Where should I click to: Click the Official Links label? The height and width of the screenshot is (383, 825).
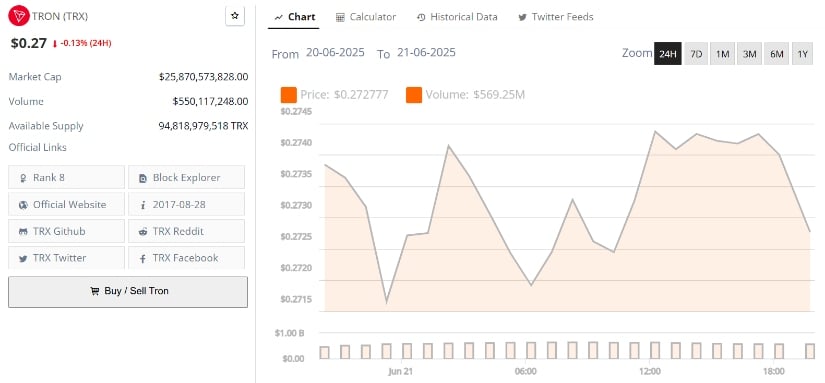[38, 148]
